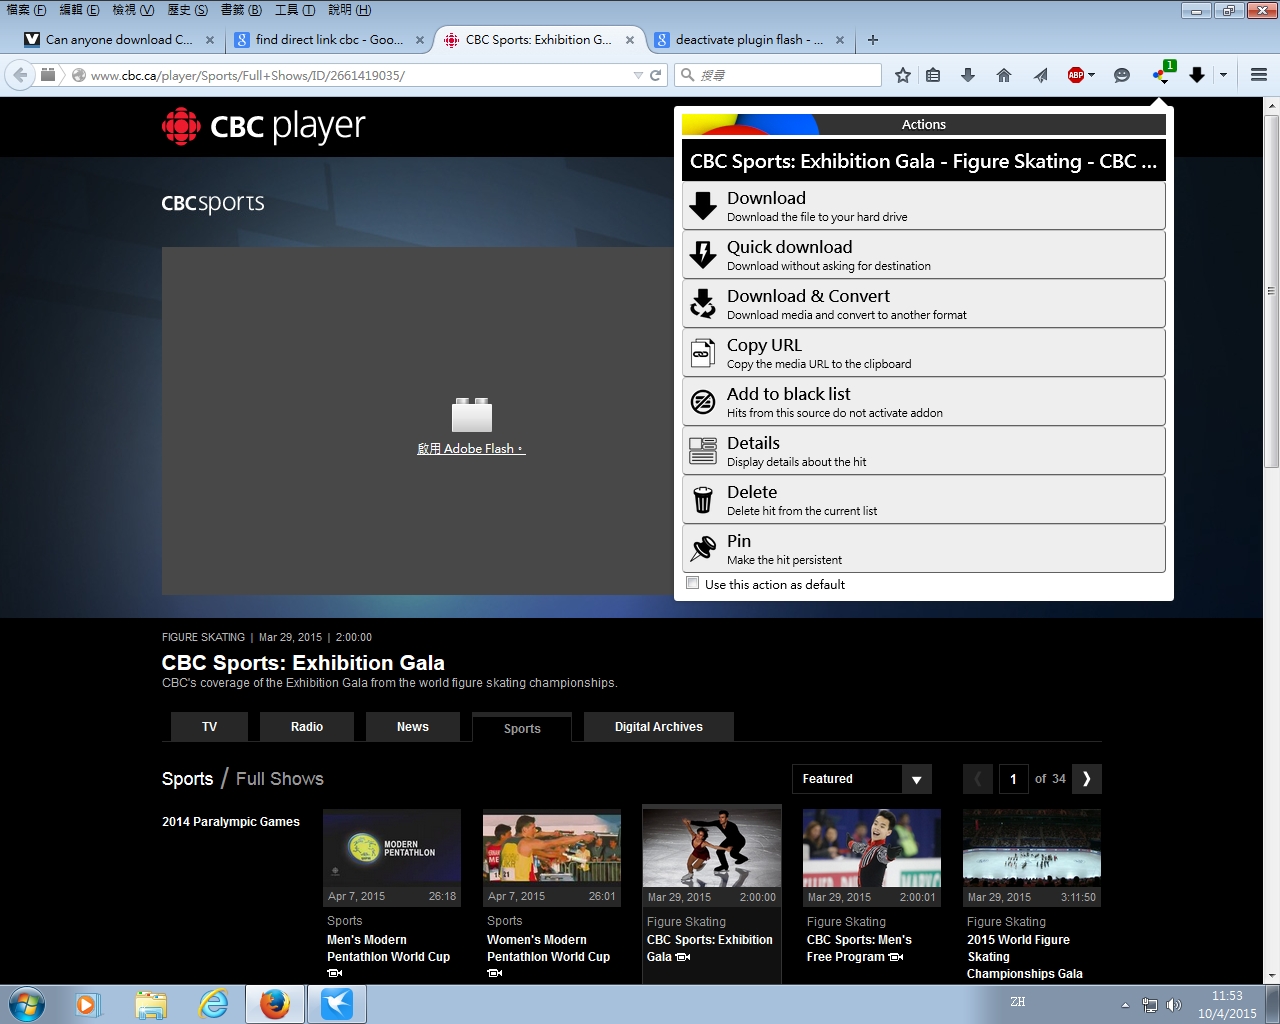1280x1024 pixels.
Task: Open the Adblock Plus ABP icon
Action: (x=1076, y=75)
